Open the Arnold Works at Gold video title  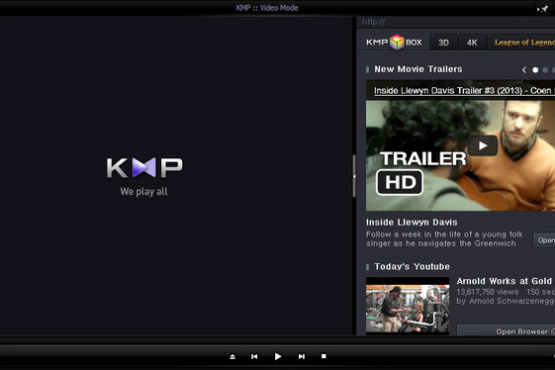tap(505, 281)
